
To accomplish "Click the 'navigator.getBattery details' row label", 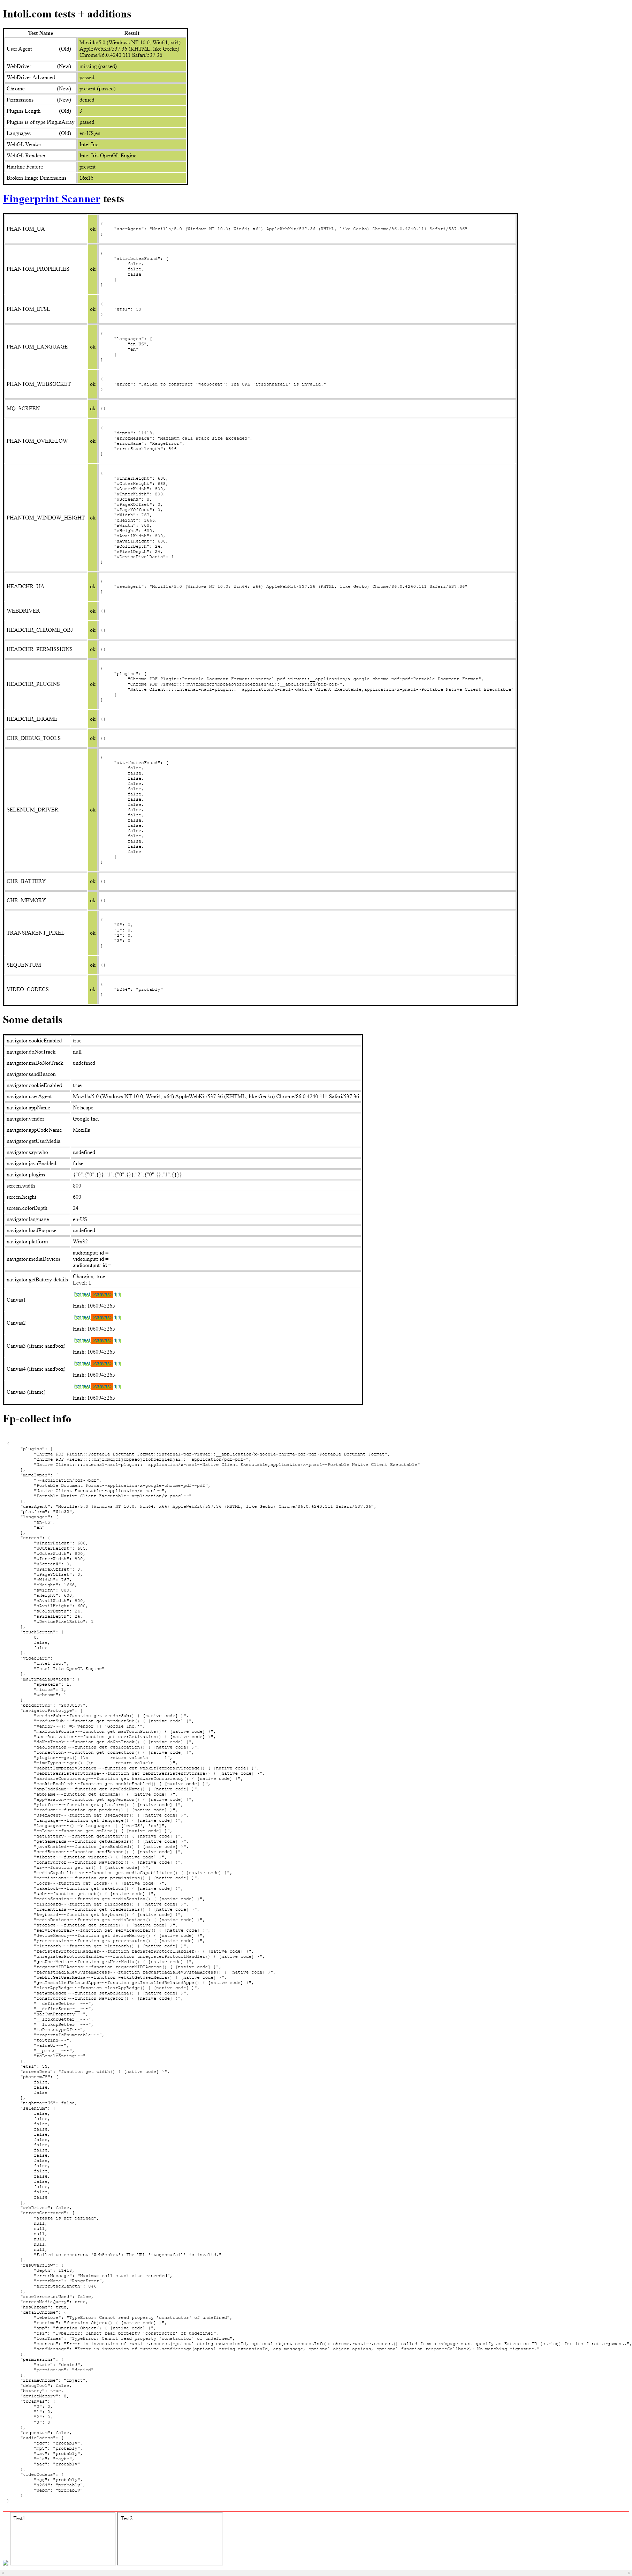I will (x=37, y=1280).
